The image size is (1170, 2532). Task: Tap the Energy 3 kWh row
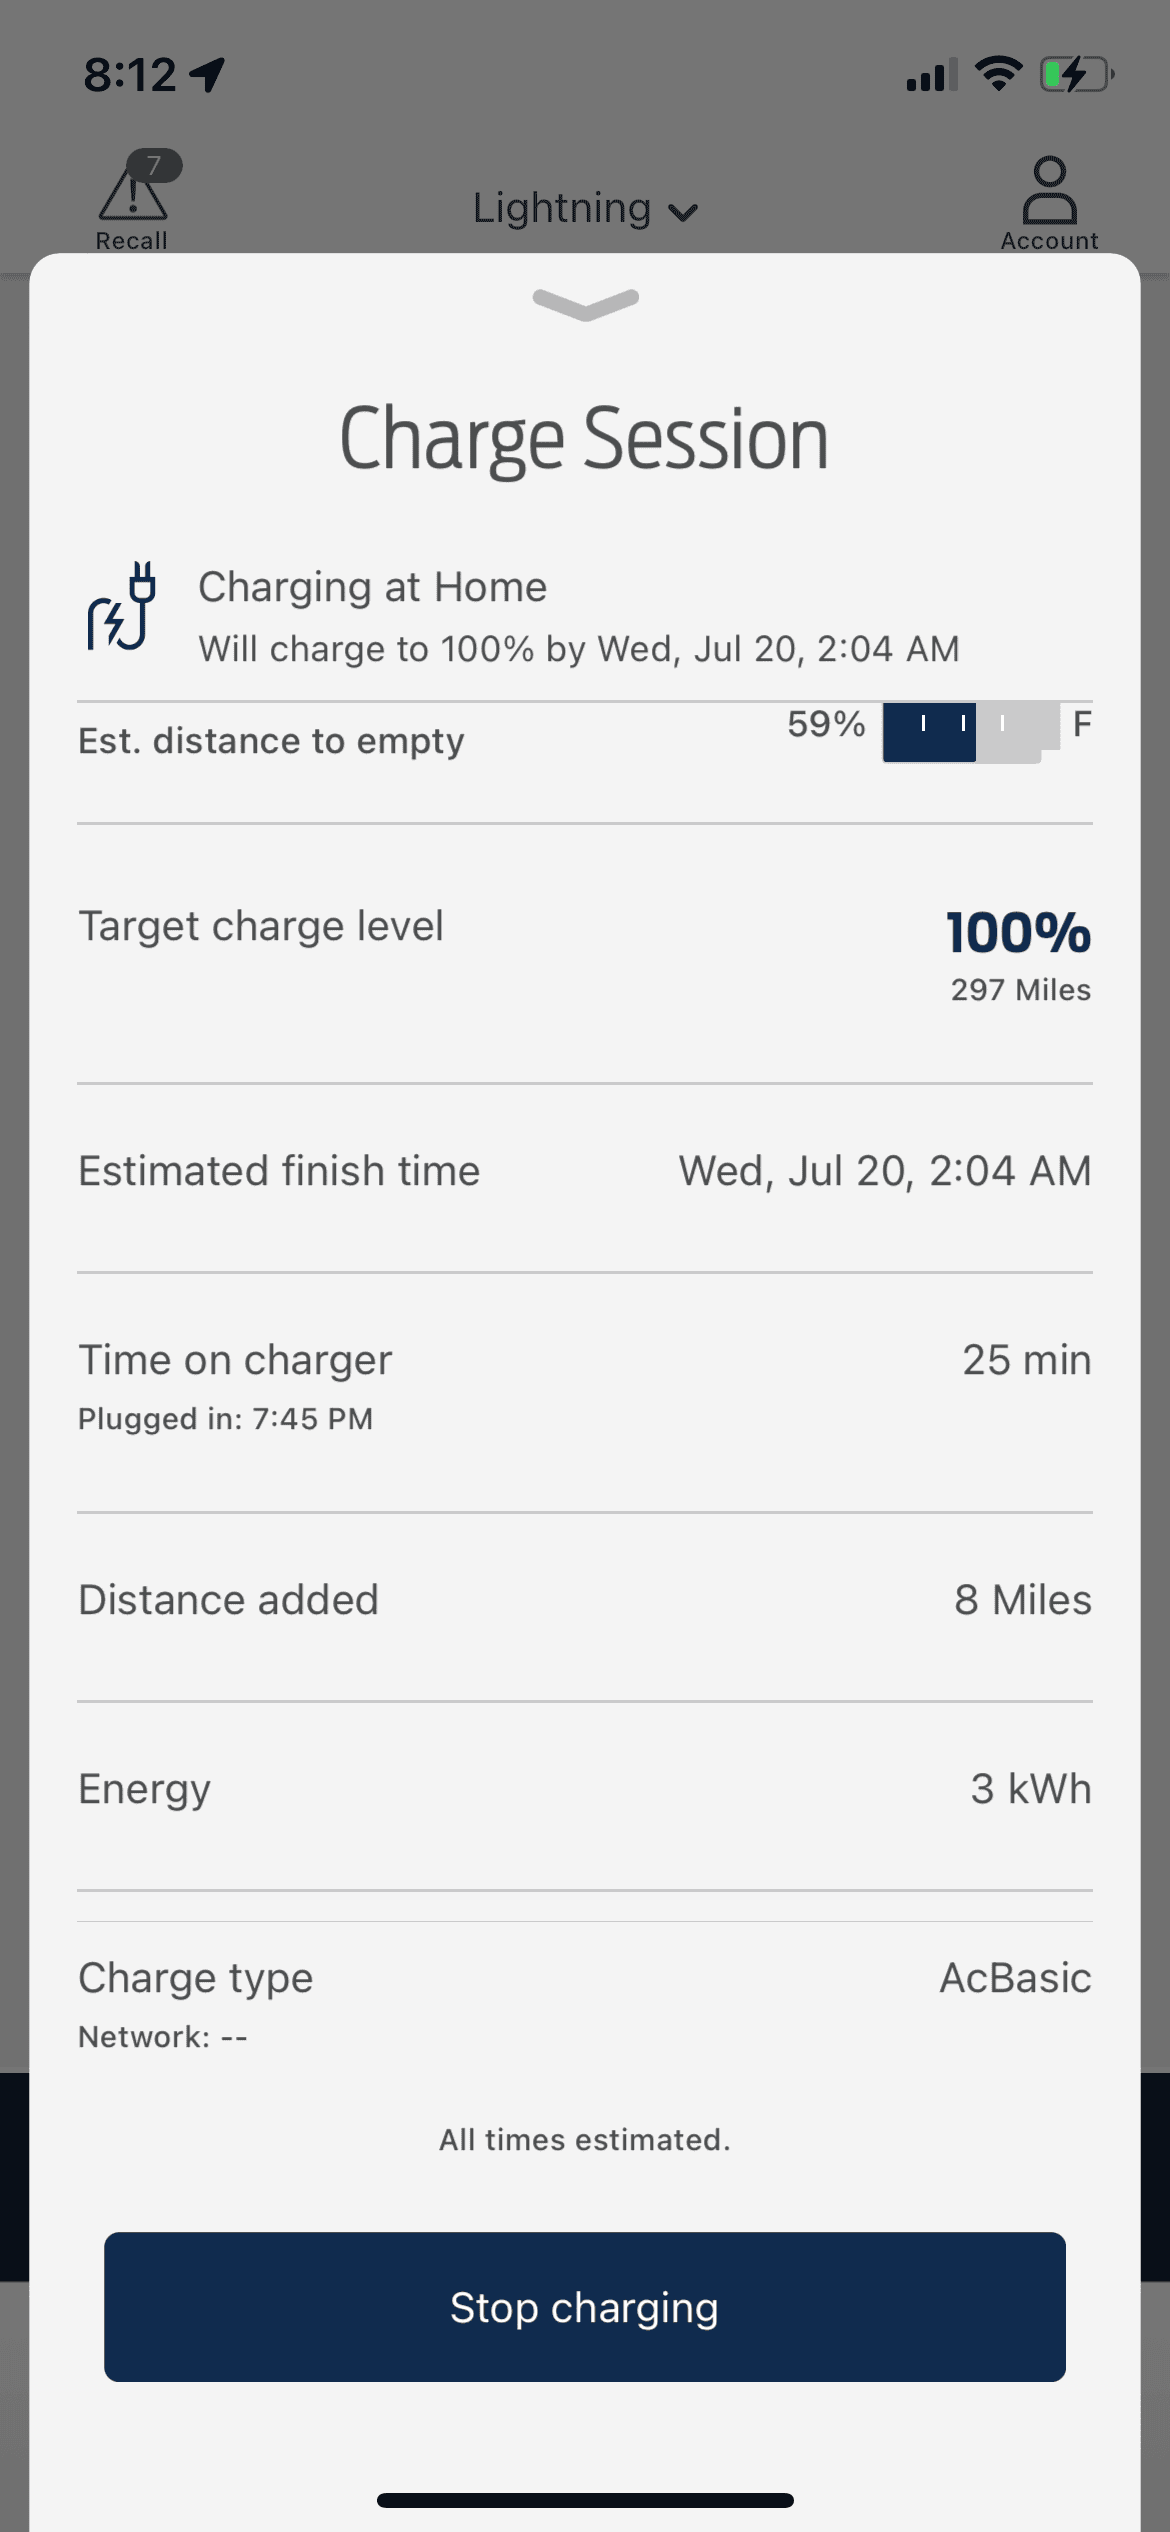point(585,1789)
